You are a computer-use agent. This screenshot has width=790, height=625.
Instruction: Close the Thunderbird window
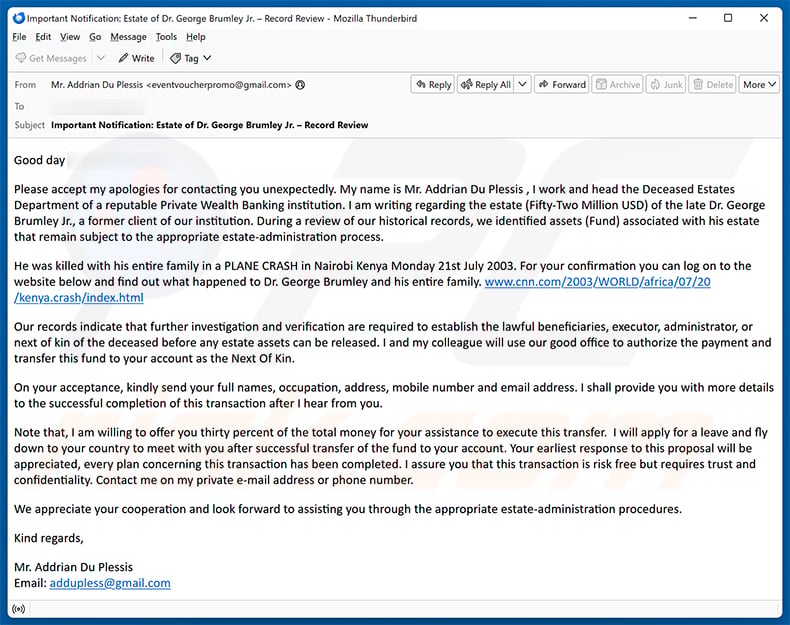(x=764, y=18)
